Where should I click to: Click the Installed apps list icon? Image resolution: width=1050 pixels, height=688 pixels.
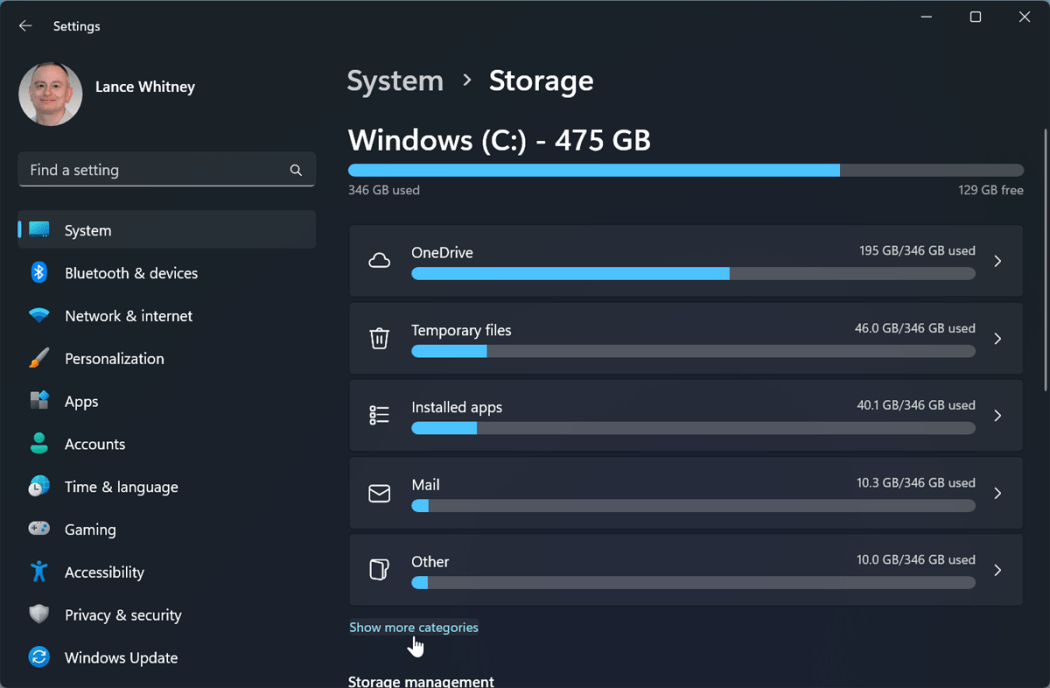379,415
